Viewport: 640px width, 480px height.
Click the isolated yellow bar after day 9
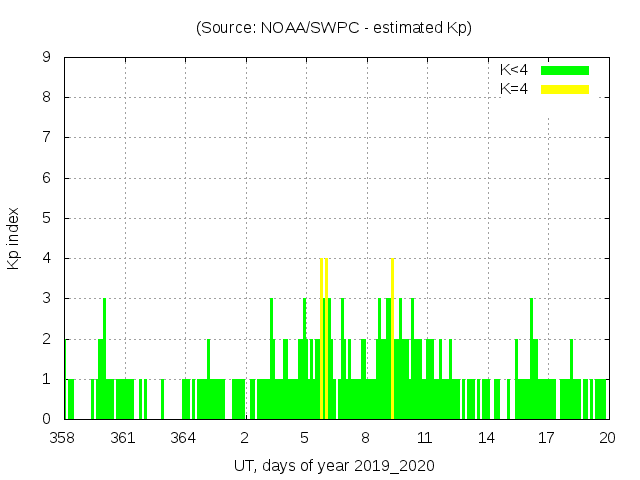coord(392,340)
